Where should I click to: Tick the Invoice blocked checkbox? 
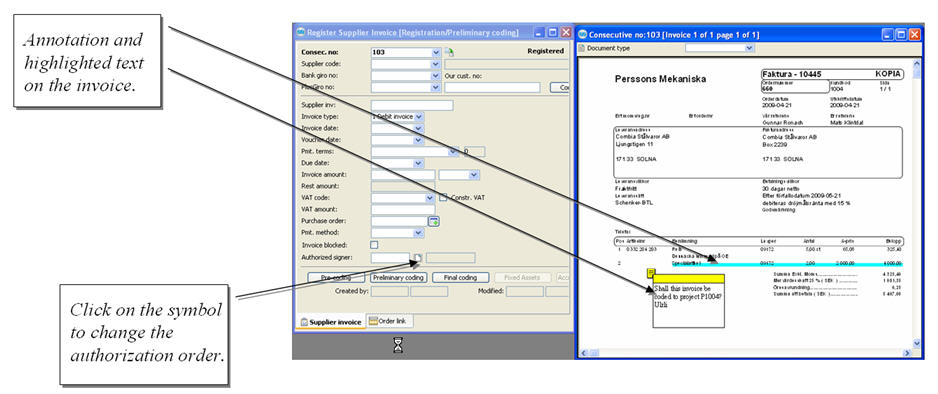[374, 245]
